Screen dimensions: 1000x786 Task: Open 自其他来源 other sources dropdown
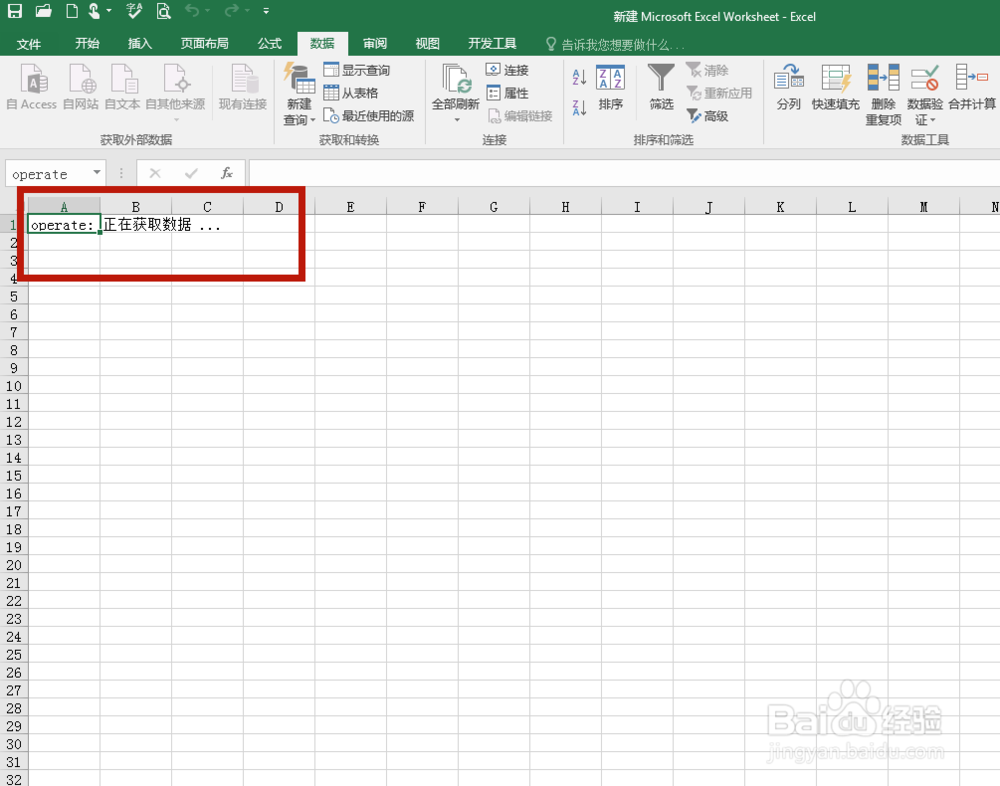tap(175, 91)
